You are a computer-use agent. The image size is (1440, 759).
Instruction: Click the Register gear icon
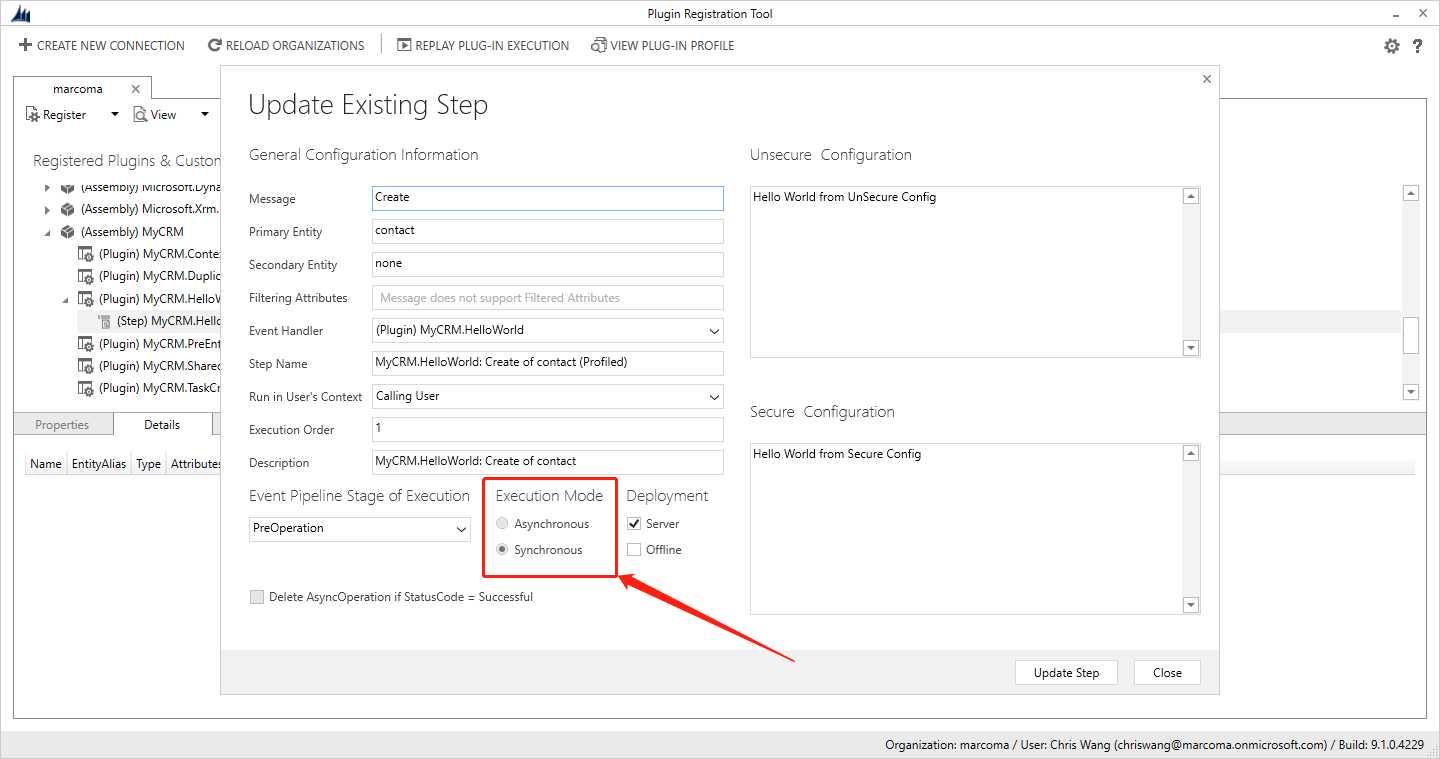point(32,115)
